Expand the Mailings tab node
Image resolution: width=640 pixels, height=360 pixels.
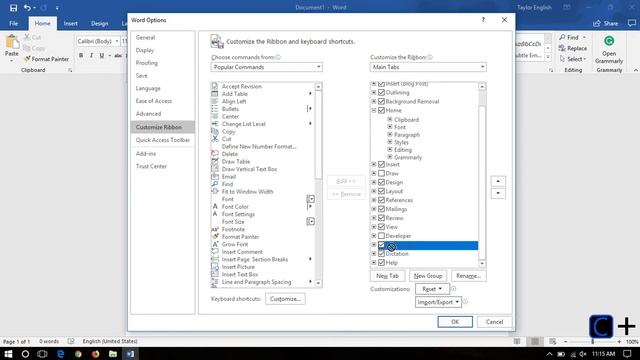(x=373, y=209)
